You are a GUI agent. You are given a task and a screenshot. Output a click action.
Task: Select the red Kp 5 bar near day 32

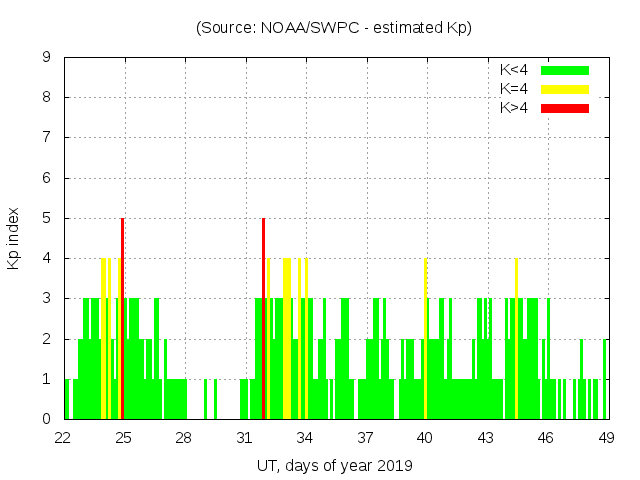click(263, 318)
